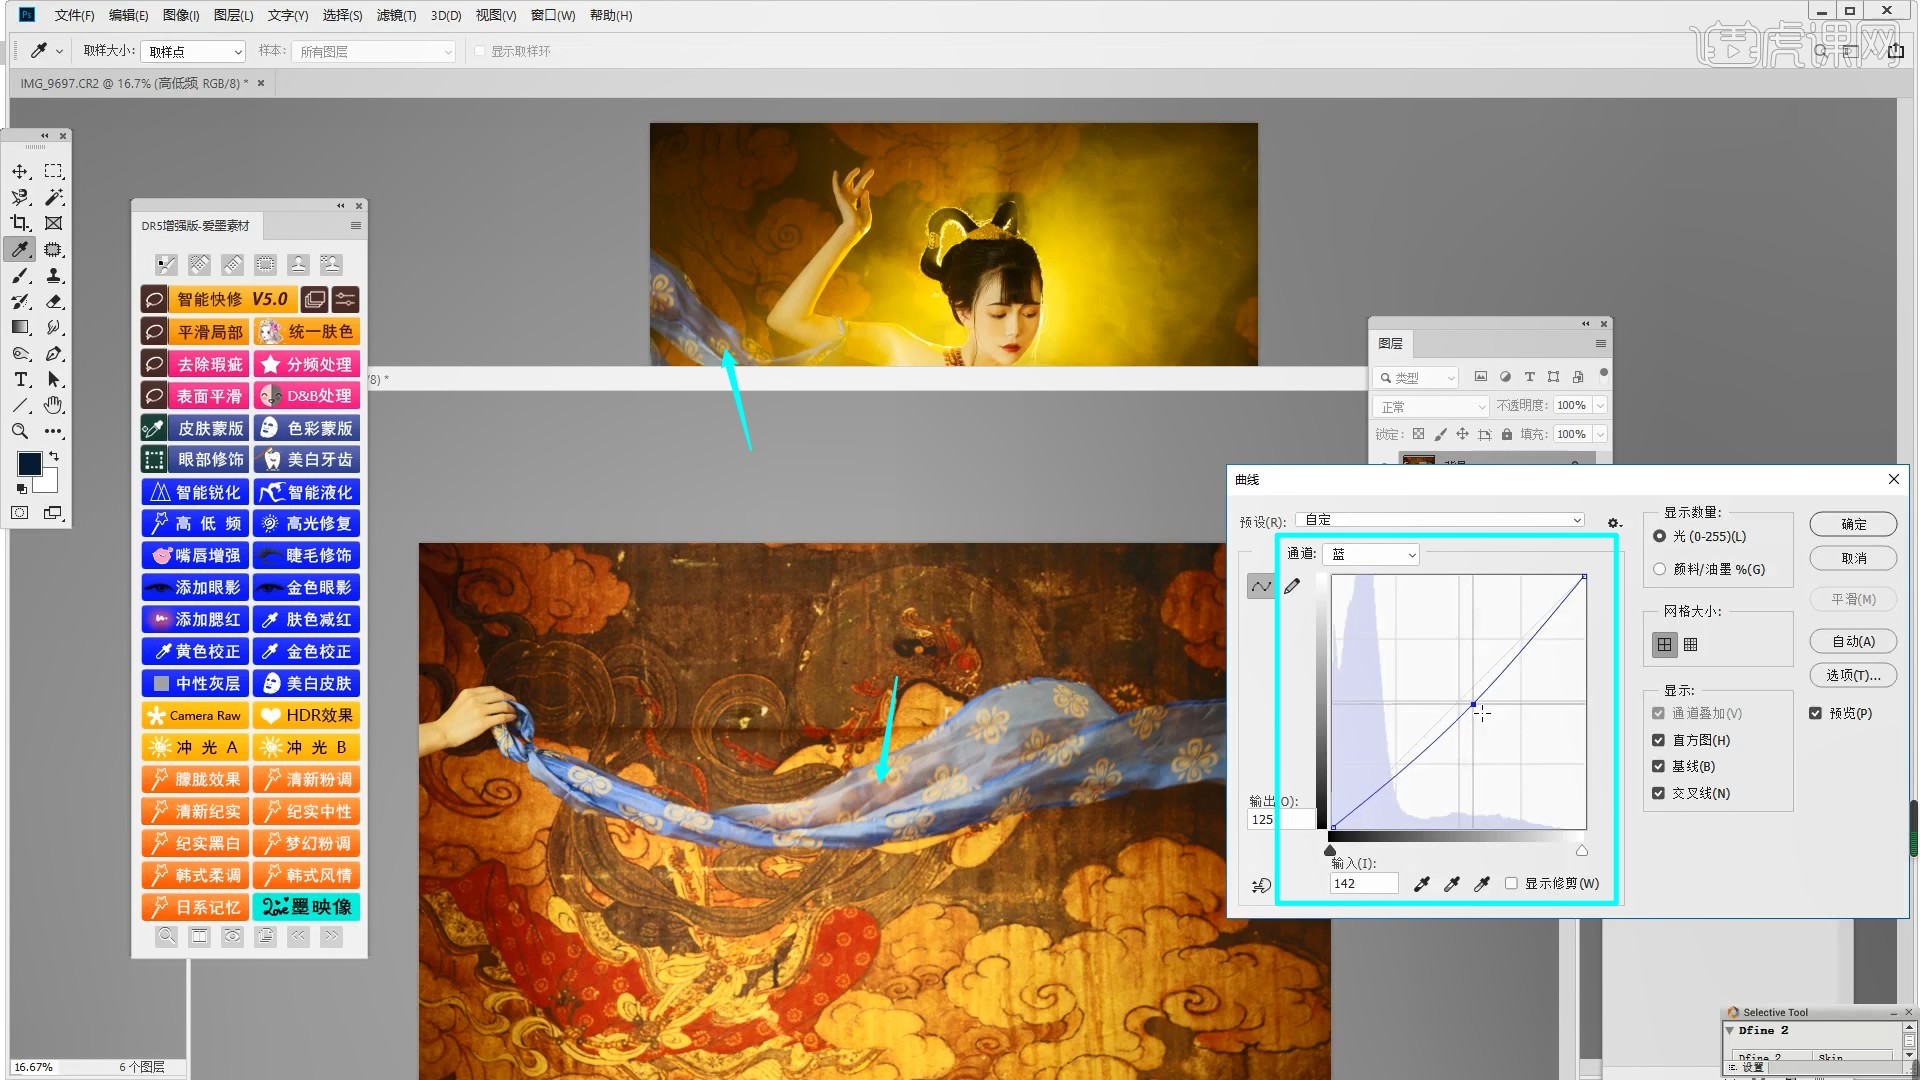
Task: Click the 自动 auto button
Action: pos(1853,641)
